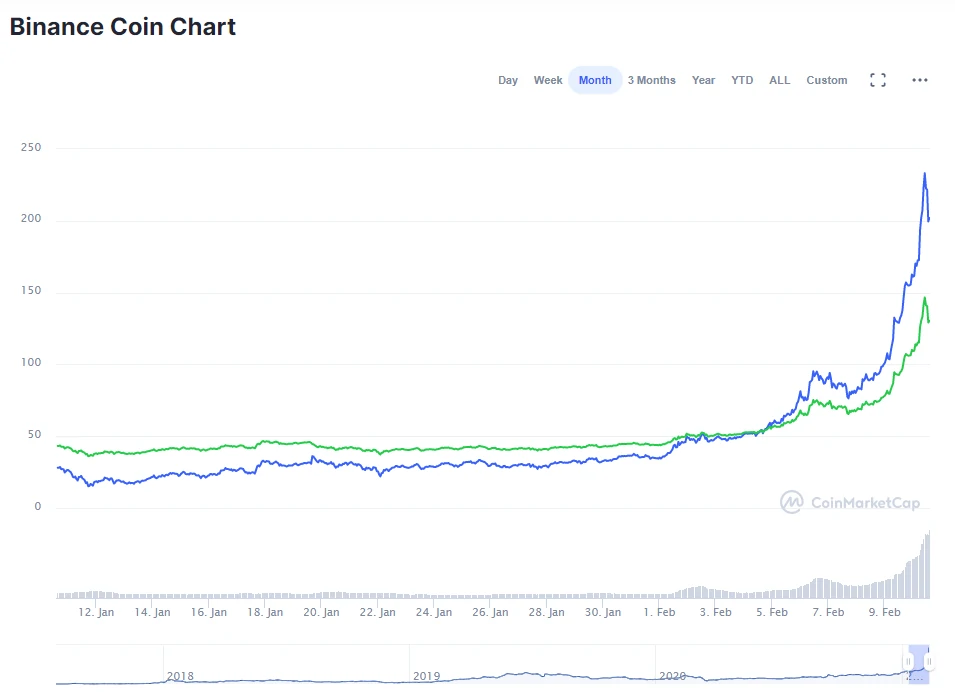Click the 3. Feb date label
This screenshot has width=955, height=692.
[x=716, y=612]
